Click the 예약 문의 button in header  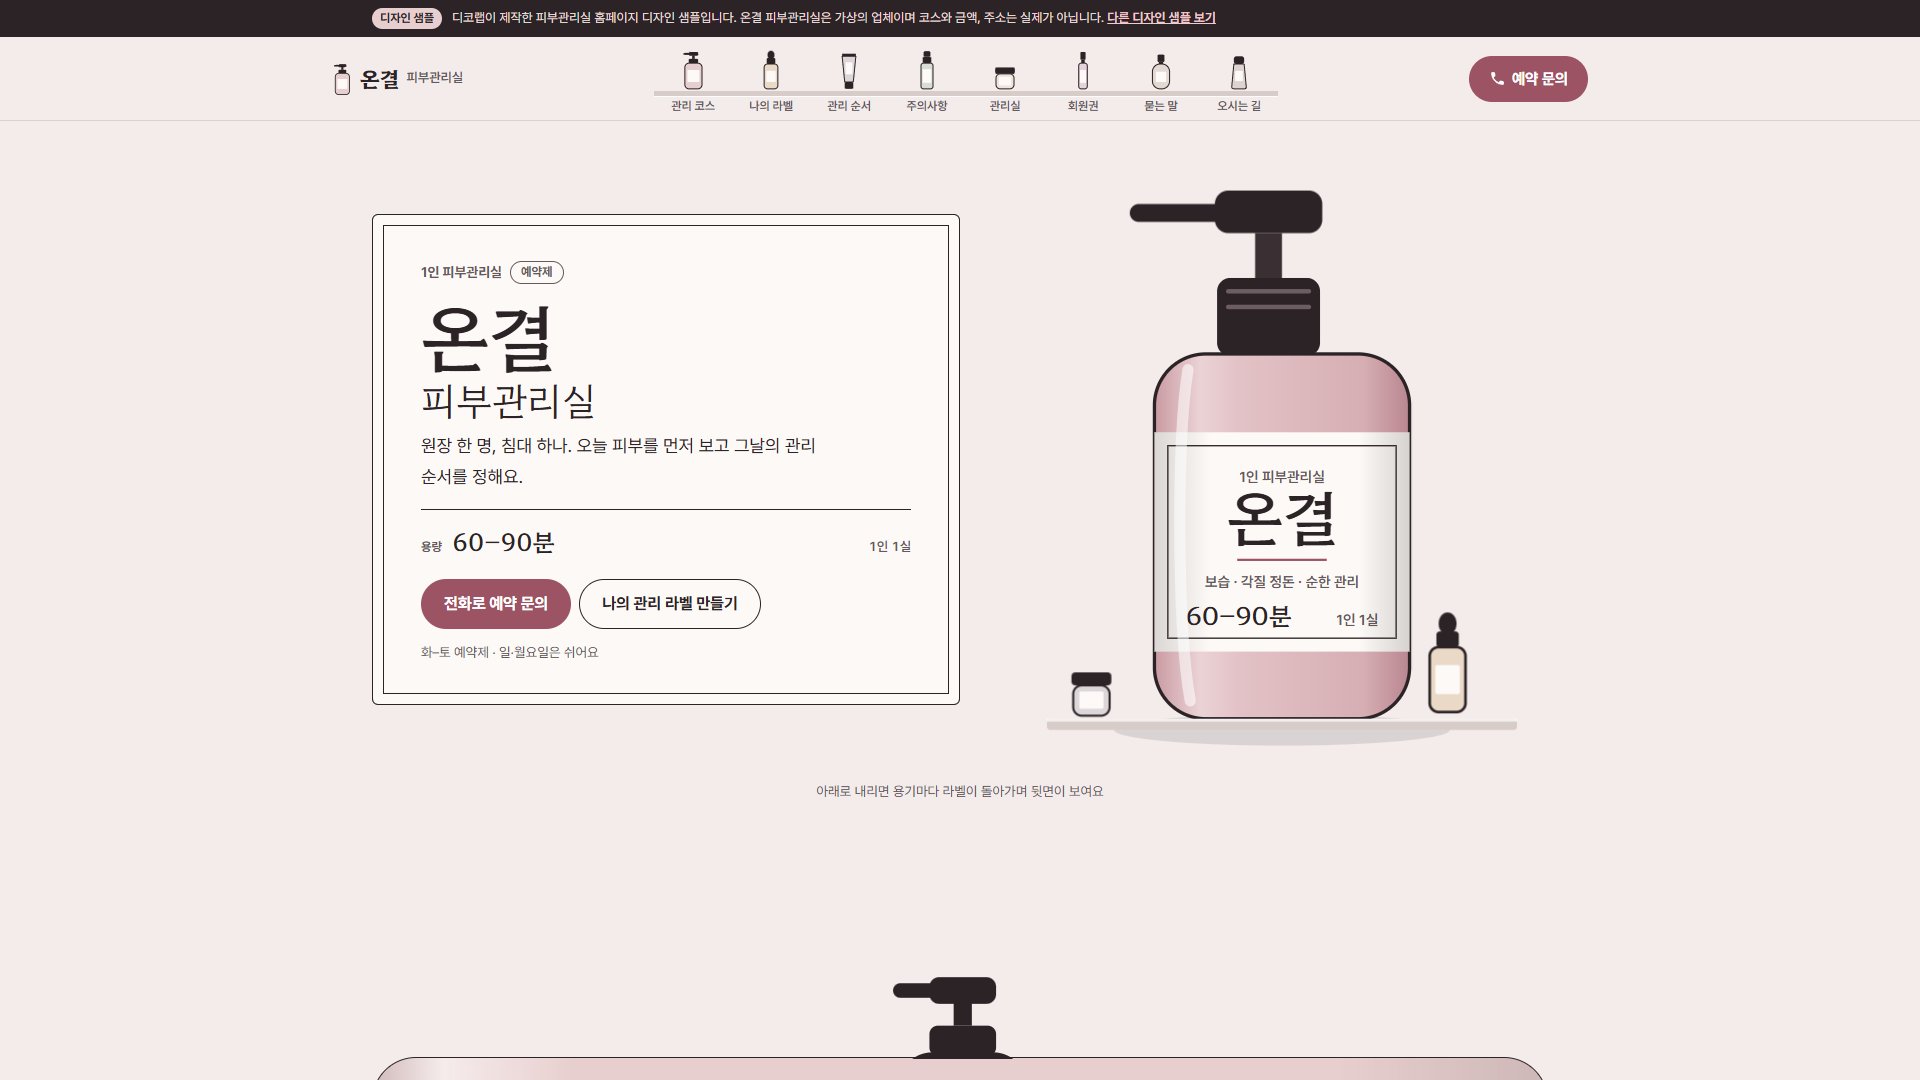(x=1528, y=79)
